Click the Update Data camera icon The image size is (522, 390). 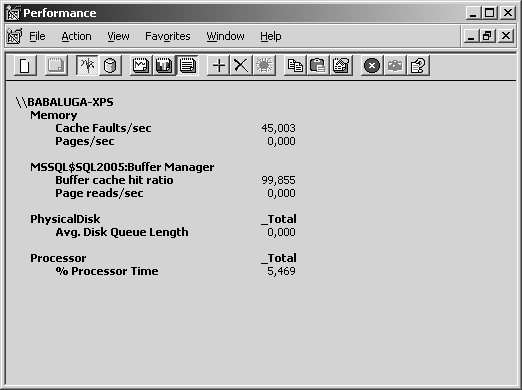click(x=395, y=65)
